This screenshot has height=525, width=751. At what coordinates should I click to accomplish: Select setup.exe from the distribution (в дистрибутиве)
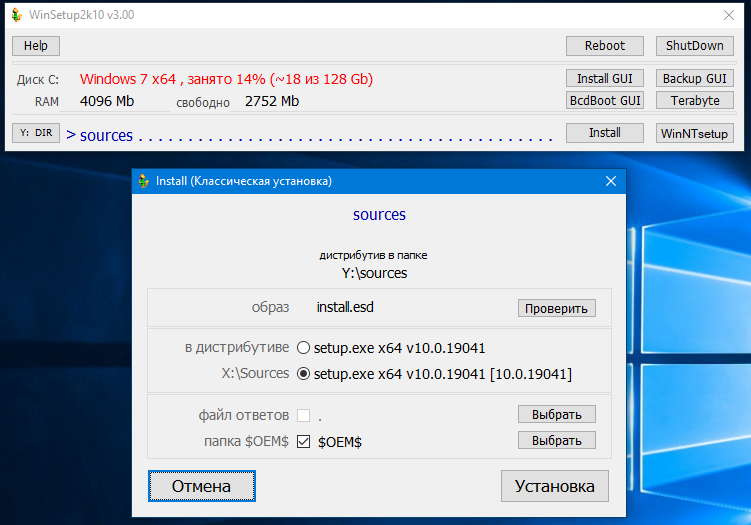(x=303, y=348)
